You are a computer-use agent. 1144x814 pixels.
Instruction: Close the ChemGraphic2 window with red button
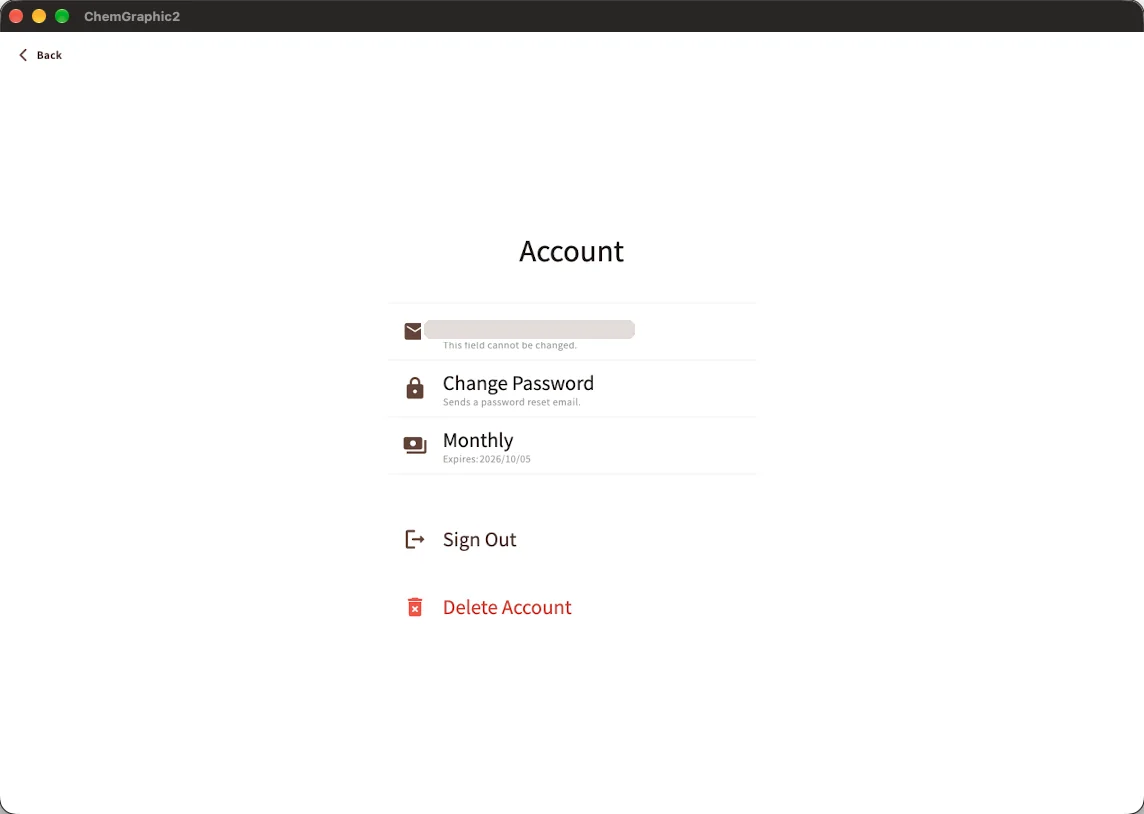(x=16, y=16)
